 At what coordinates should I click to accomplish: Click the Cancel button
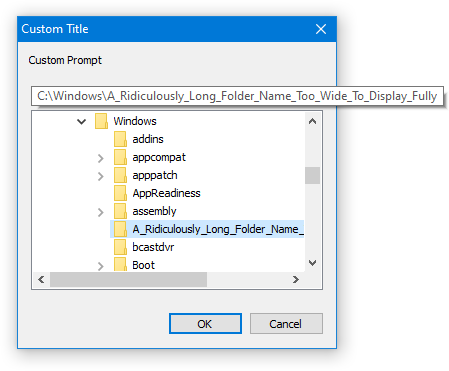click(x=286, y=323)
